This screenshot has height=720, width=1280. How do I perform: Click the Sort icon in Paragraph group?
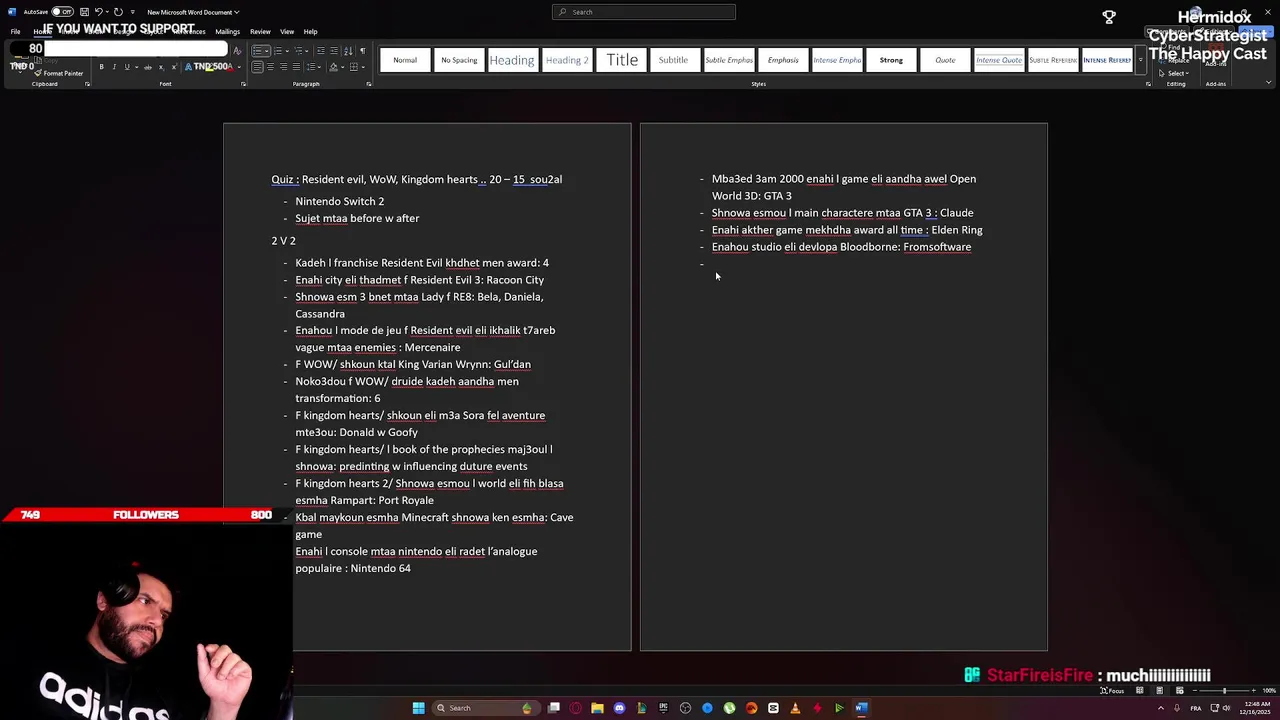pos(348,51)
